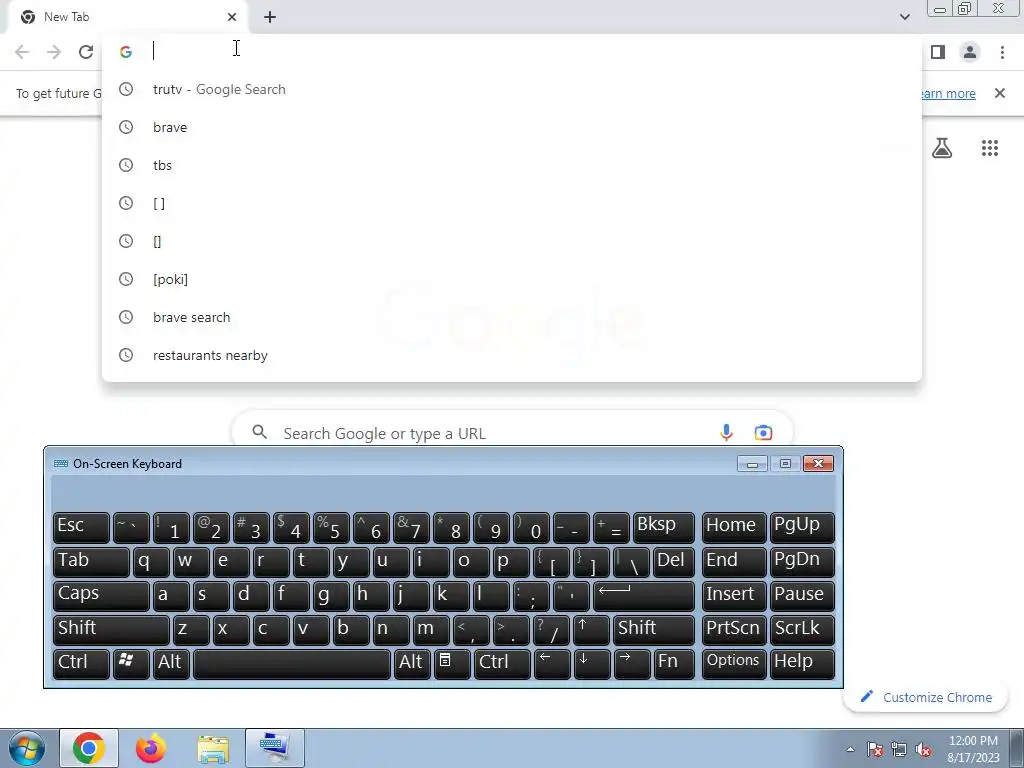Toggle the Fn key on keyboard
The width and height of the screenshot is (1024, 768).
click(x=673, y=664)
